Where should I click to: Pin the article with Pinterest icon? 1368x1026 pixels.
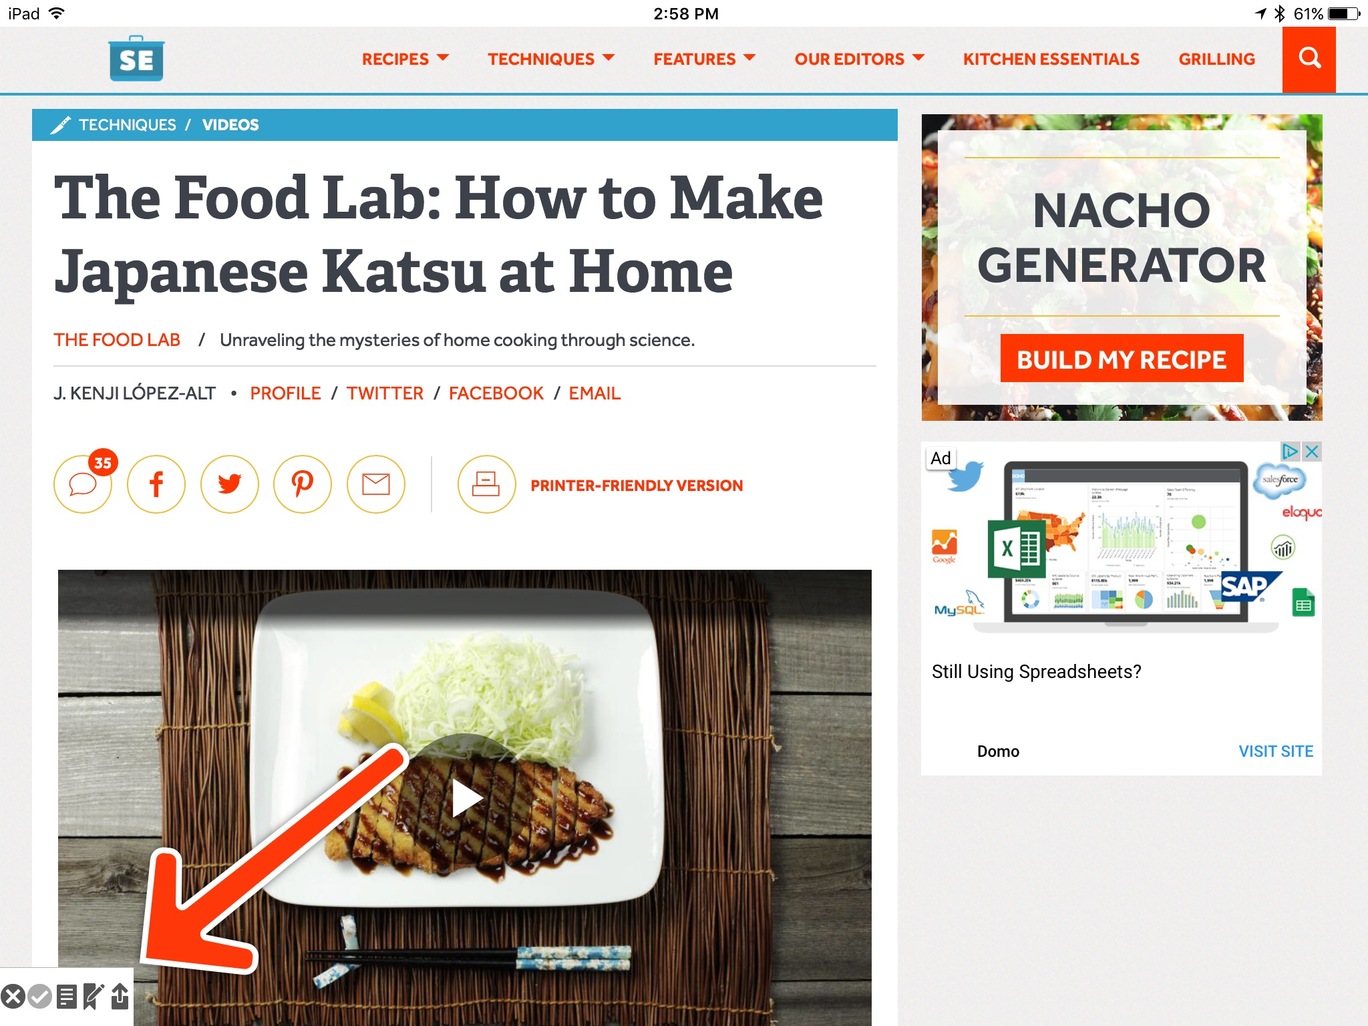coord(302,484)
